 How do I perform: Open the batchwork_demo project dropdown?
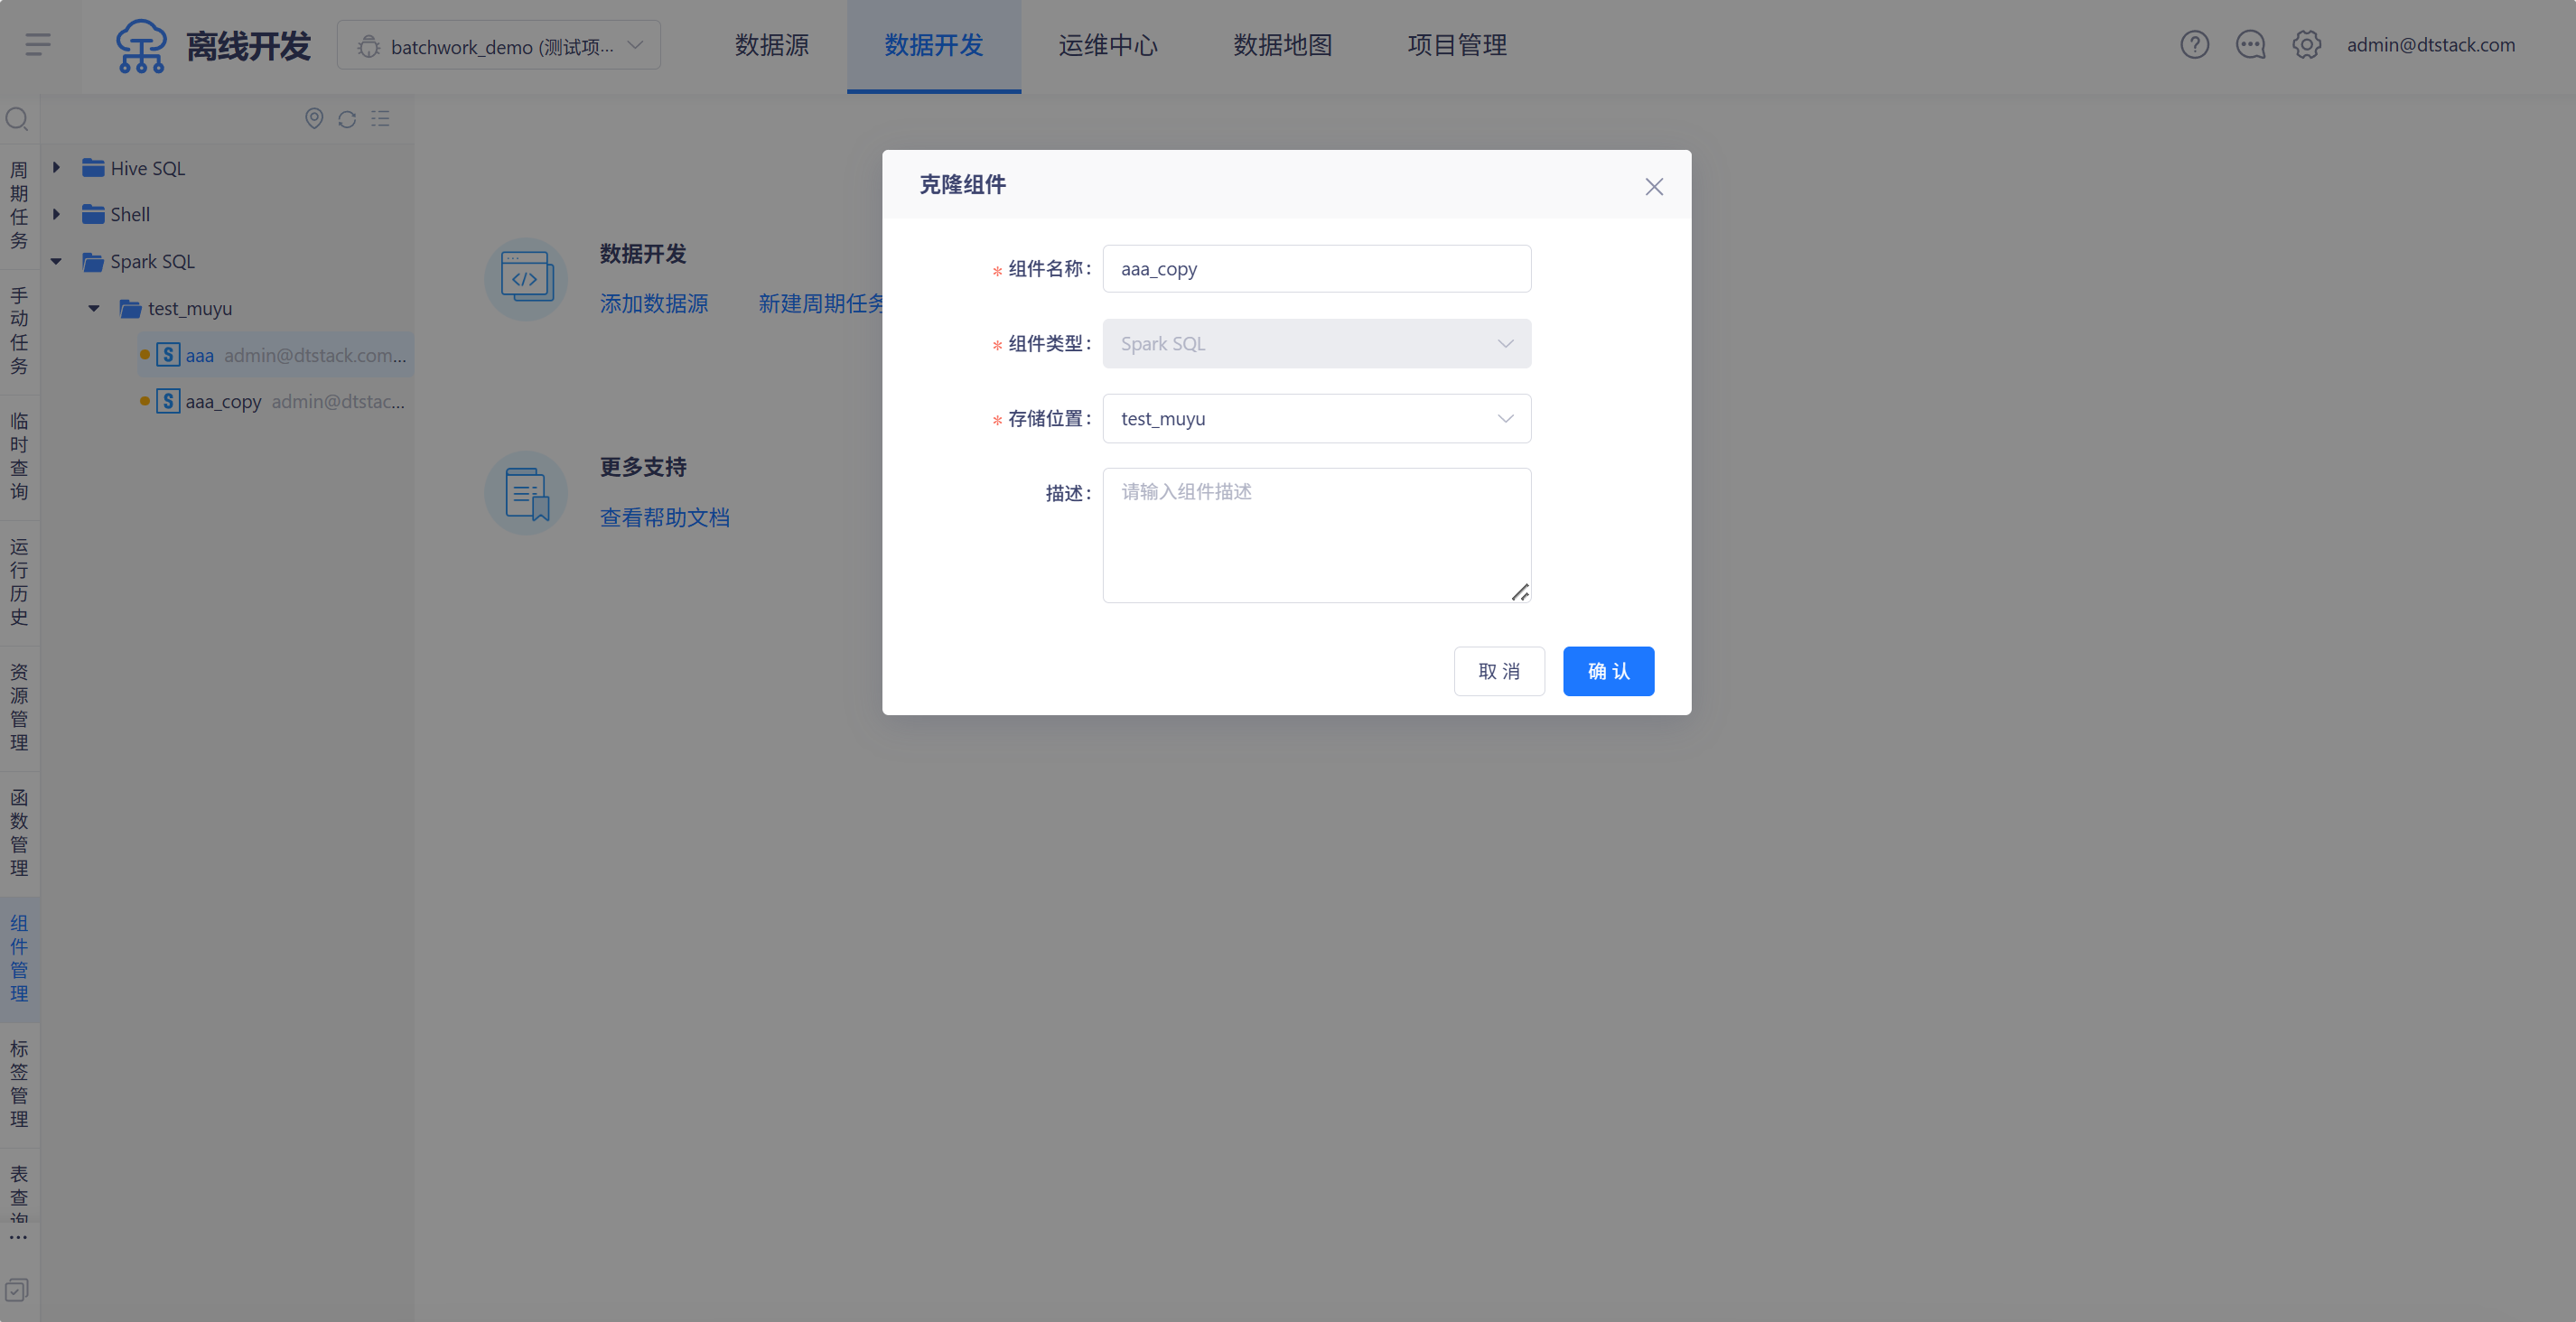(x=499, y=46)
